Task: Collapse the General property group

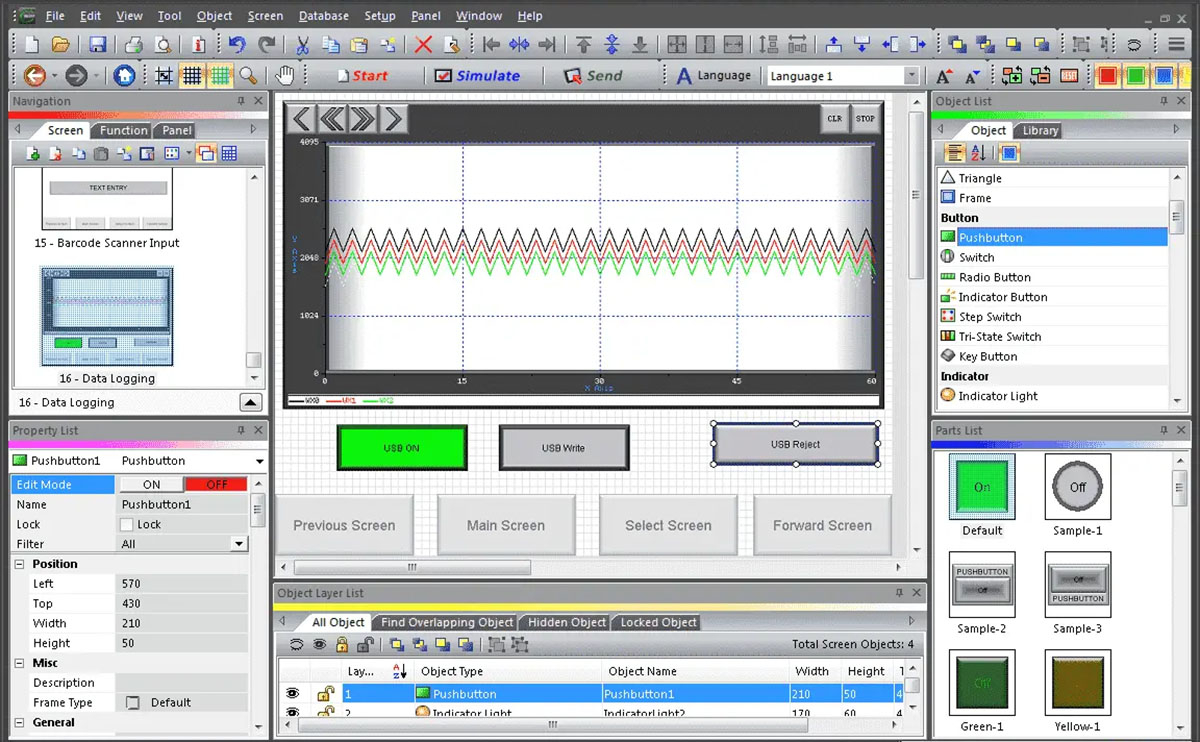Action: 19,722
